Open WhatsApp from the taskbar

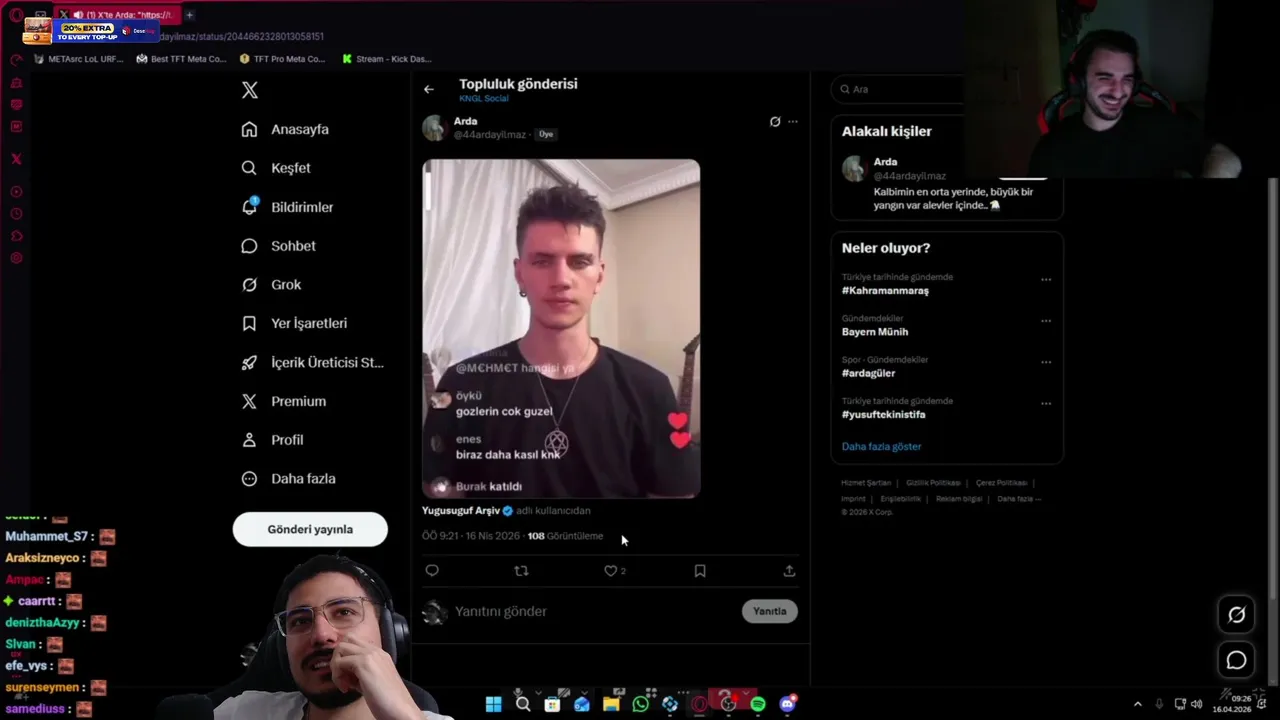[640, 704]
